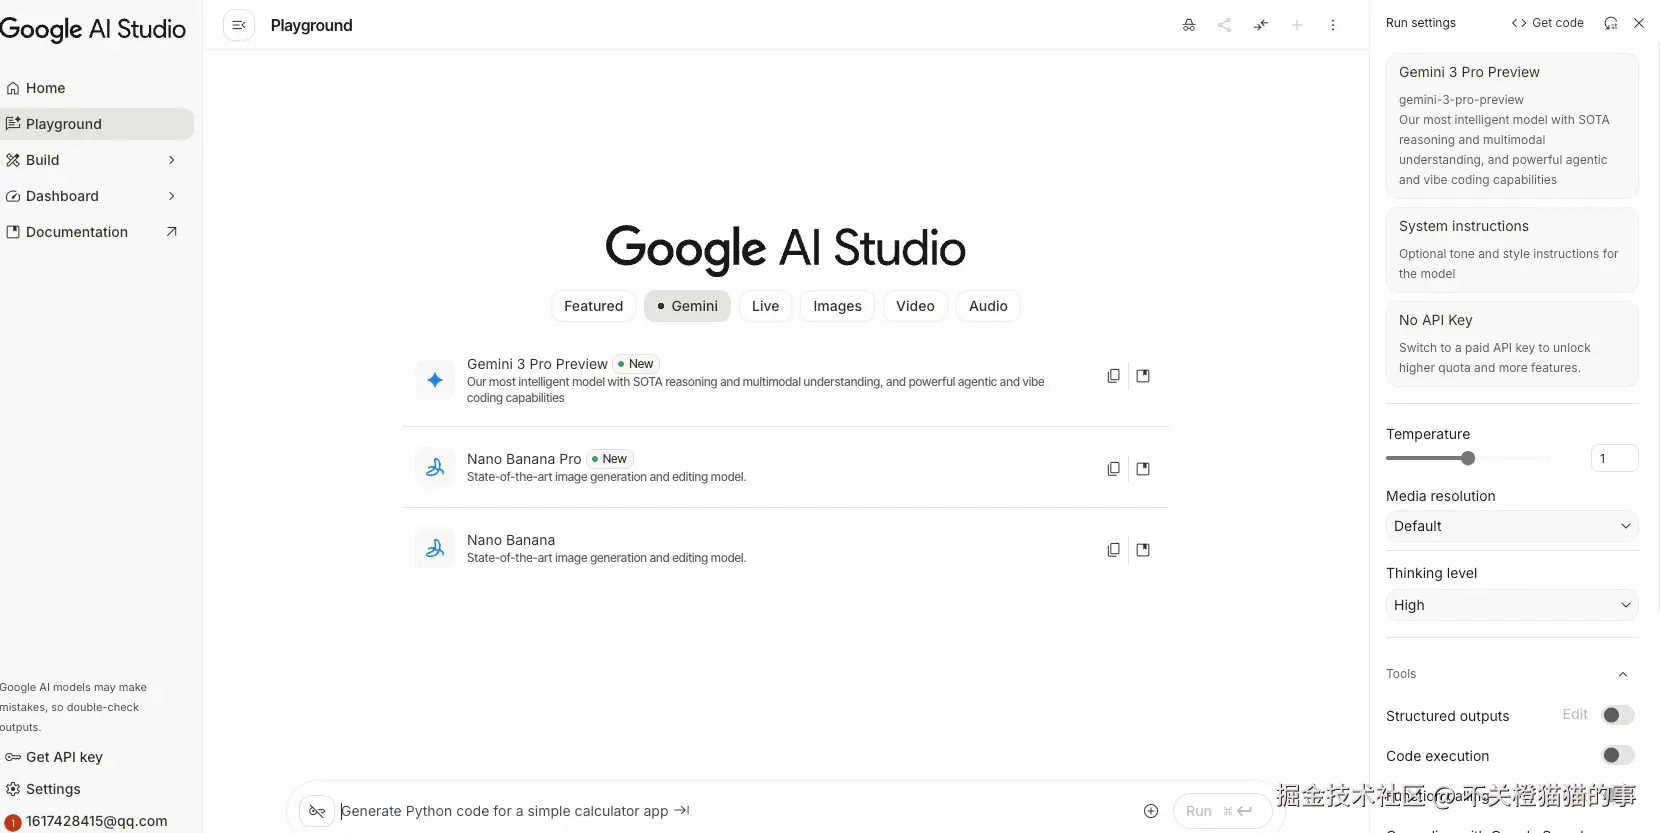Click the Temperature slider handle
The height and width of the screenshot is (833, 1660).
pyautogui.click(x=1467, y=458)
